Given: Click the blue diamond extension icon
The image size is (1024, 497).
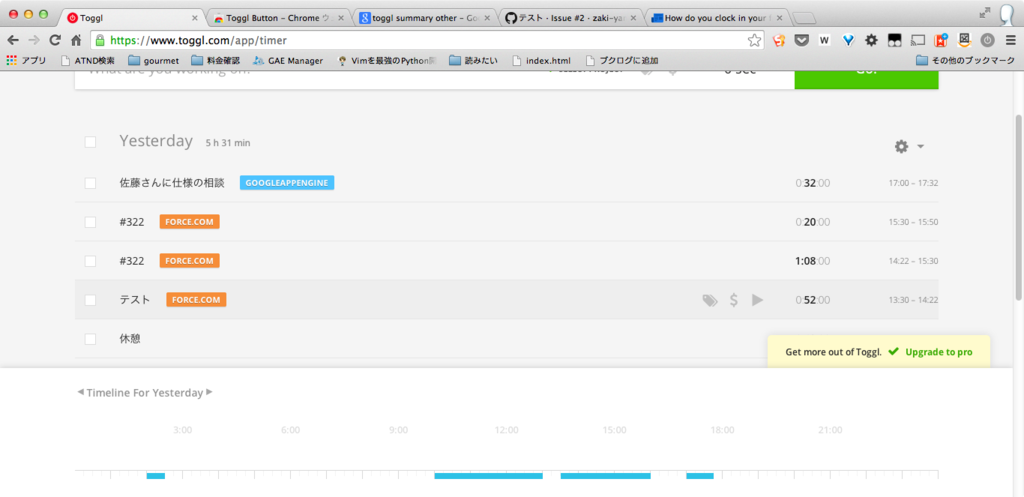Looking at the screenshot, I should tap(848, 40).
